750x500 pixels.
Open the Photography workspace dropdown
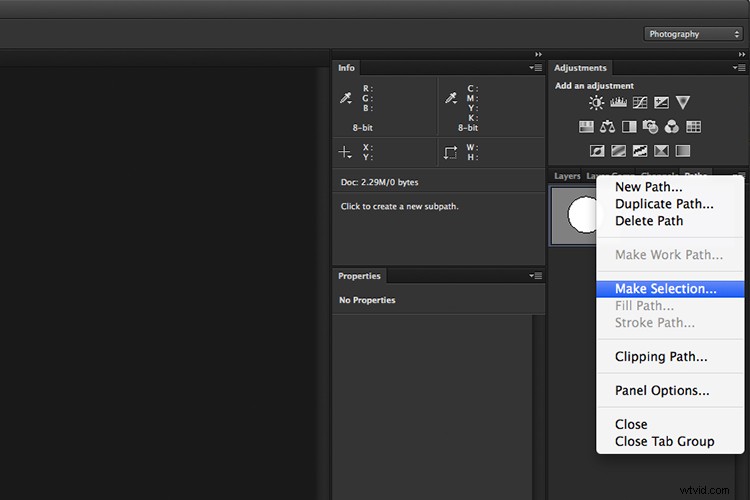point(693,34)
